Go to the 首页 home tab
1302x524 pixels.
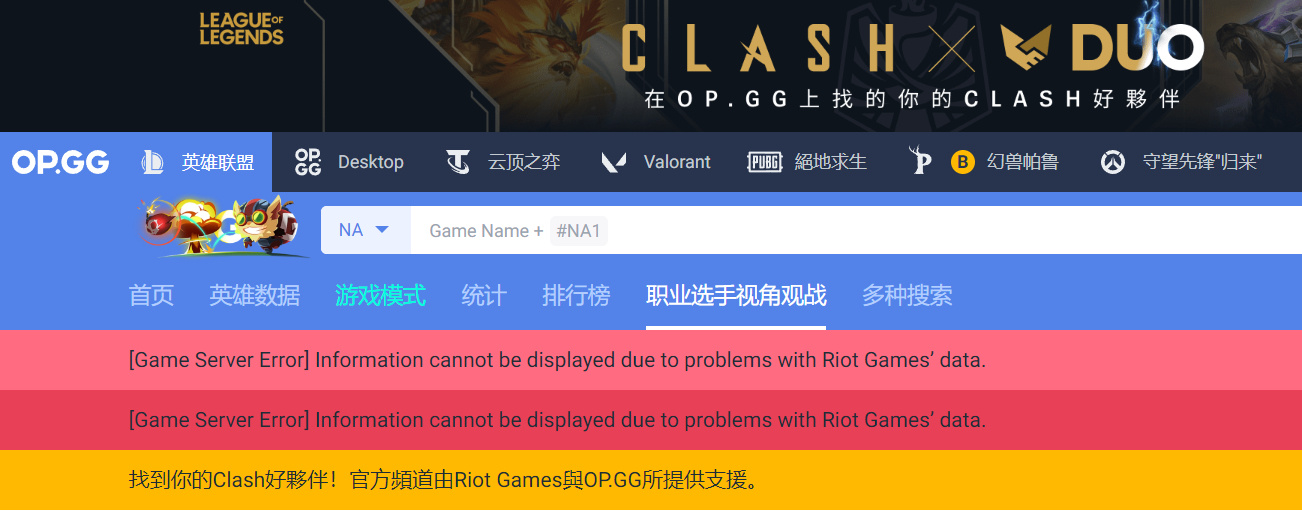(x=151, y=295)
